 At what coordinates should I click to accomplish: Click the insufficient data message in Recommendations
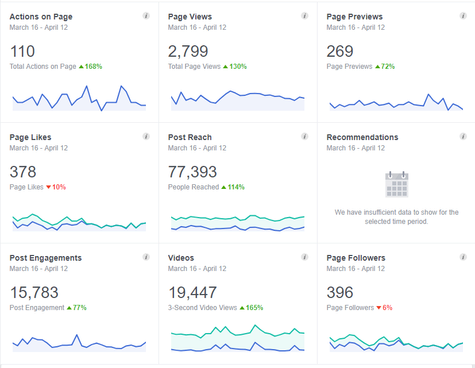pos(396,217)
